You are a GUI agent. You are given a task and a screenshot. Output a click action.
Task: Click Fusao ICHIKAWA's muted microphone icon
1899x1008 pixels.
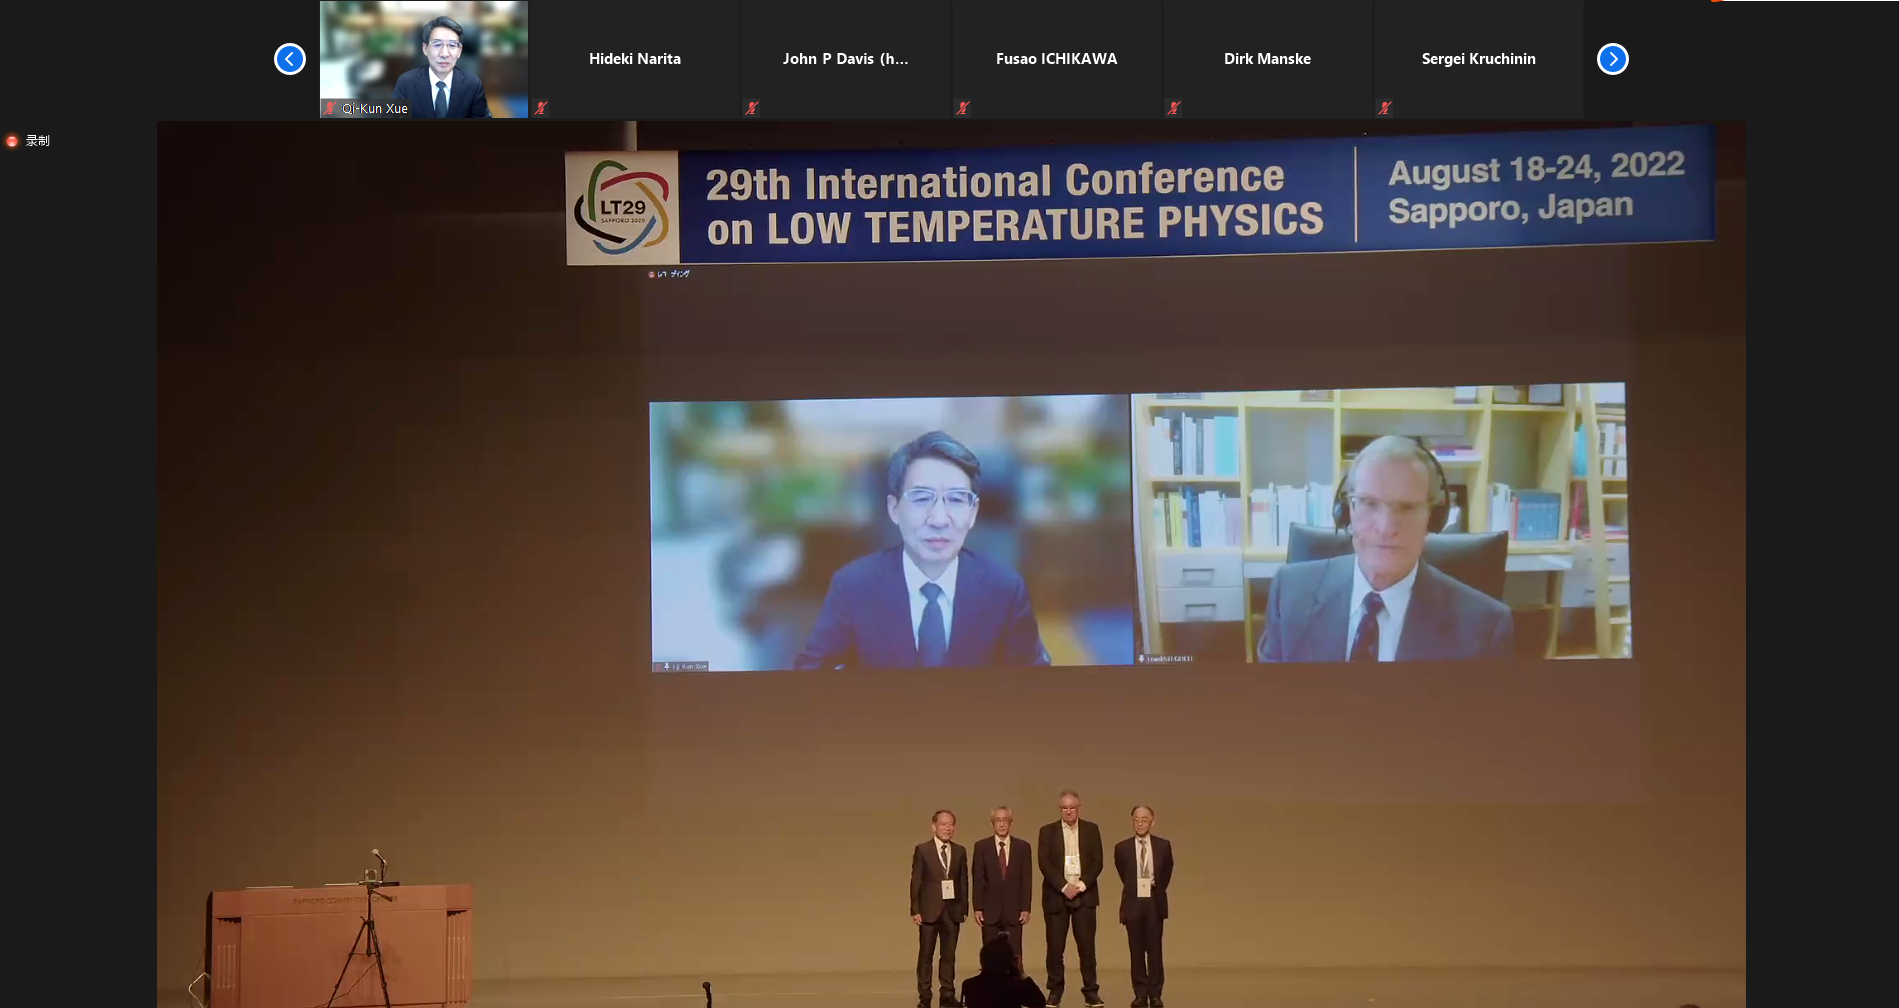pos(963,108)
